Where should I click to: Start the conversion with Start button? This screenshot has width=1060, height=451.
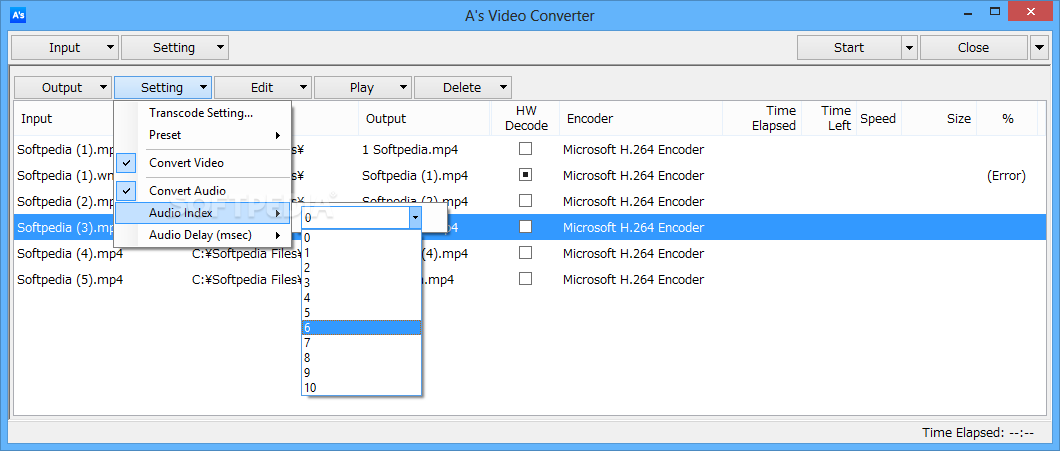pos(848,47)
